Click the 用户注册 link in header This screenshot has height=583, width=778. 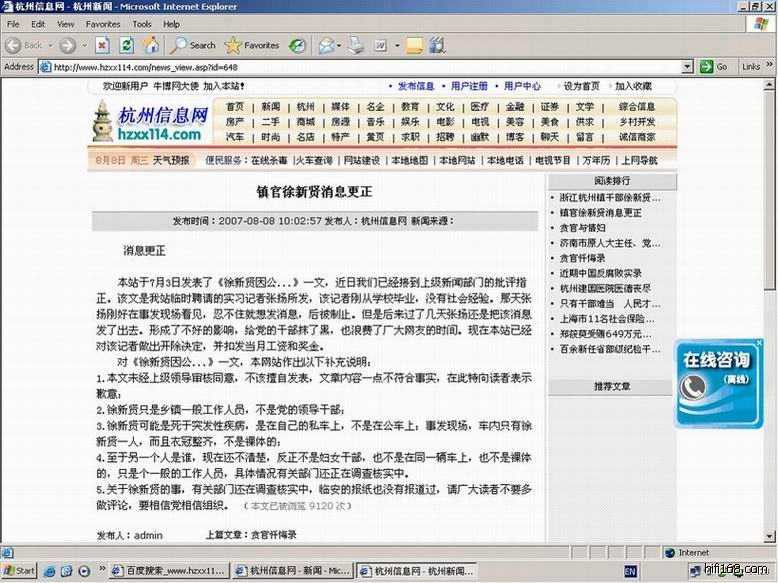(x=469, y=86)
